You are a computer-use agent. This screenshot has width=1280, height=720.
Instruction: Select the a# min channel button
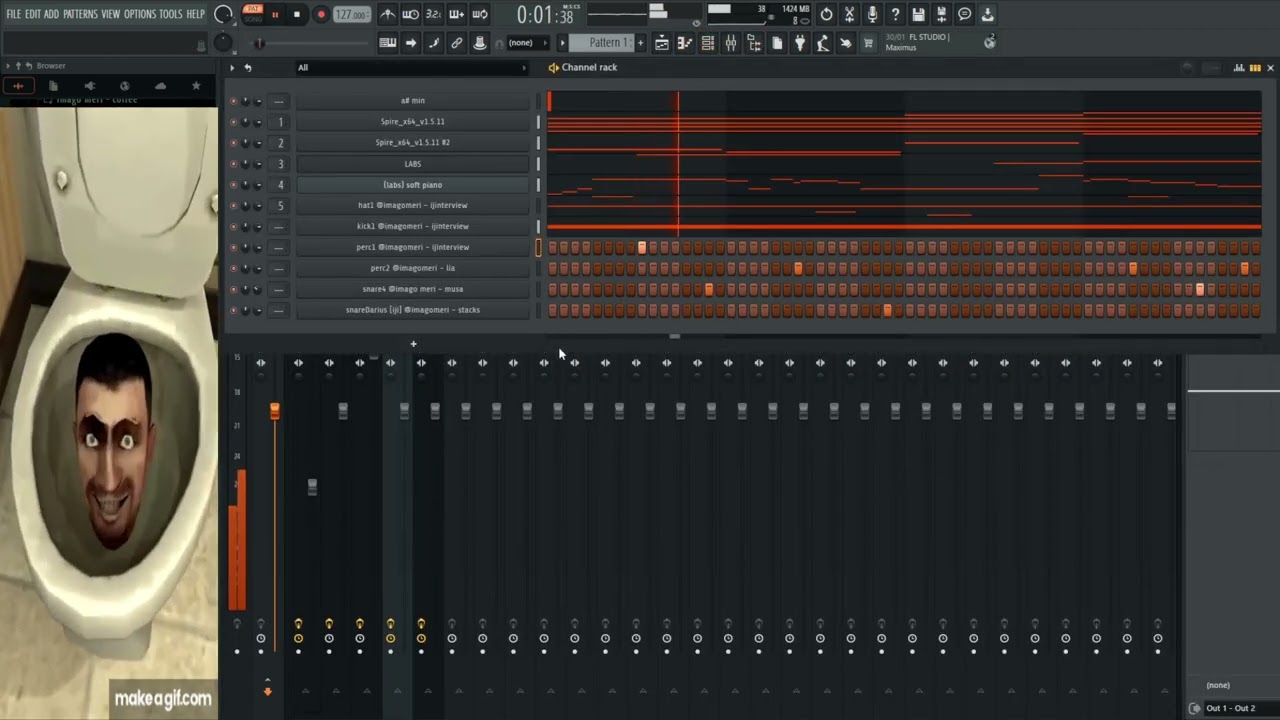click(x=412, y=101)
